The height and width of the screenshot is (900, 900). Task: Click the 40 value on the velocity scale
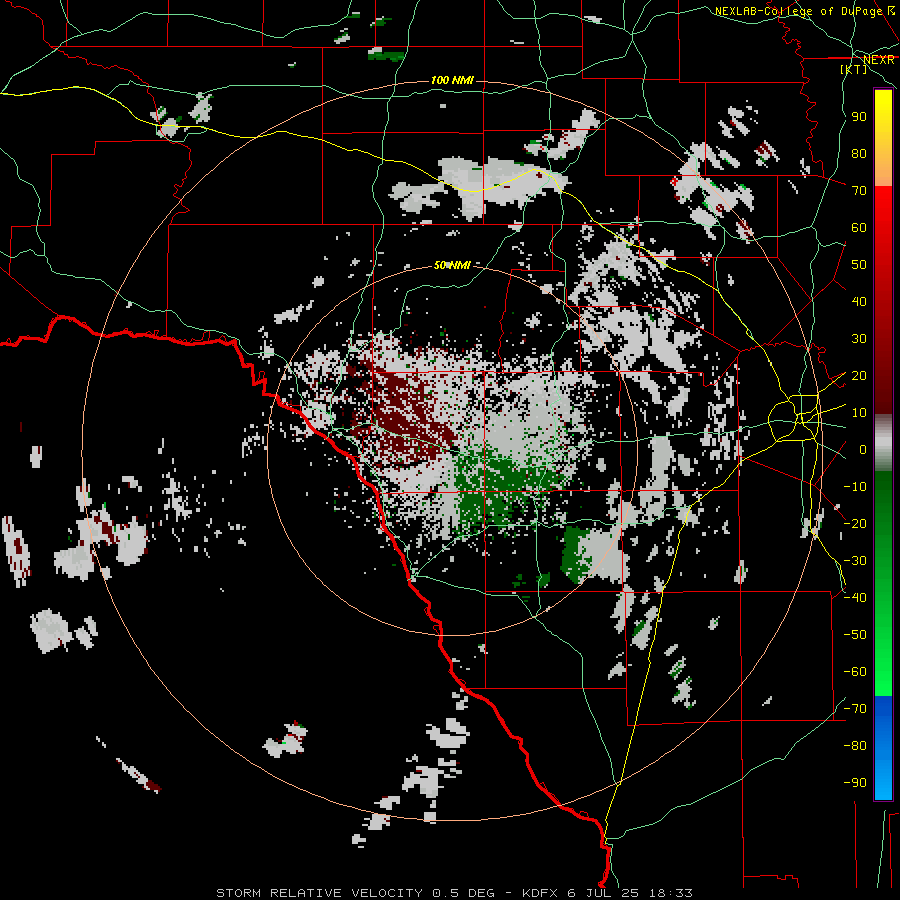pos(859,302)
